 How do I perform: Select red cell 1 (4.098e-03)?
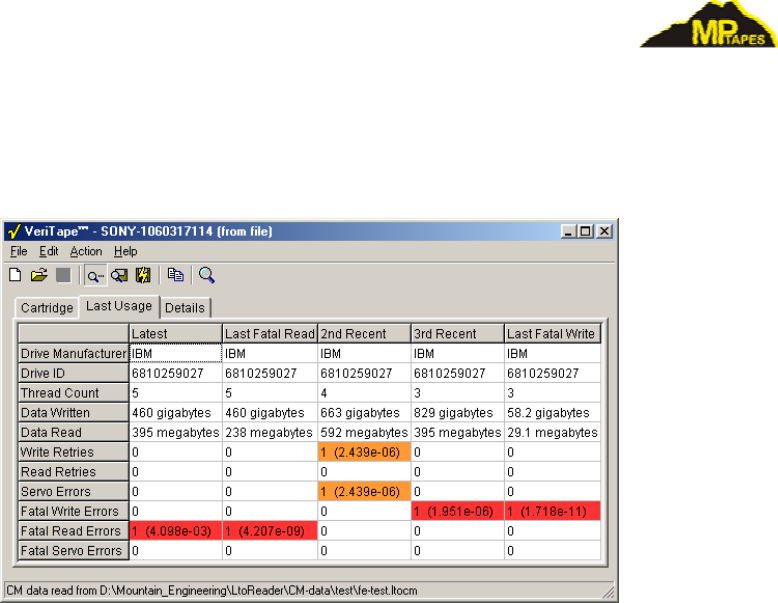click(x=176, y=531)
